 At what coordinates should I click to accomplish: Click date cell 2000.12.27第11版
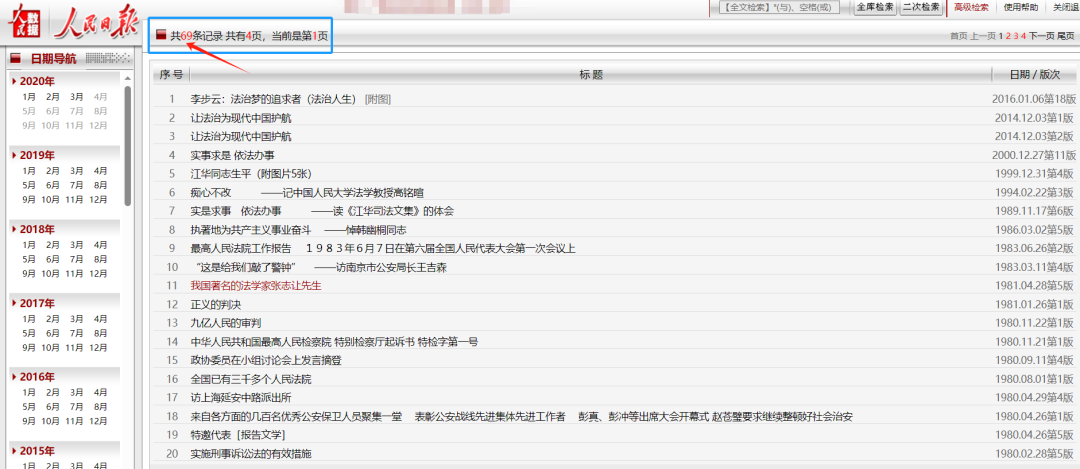[1033, 156]
